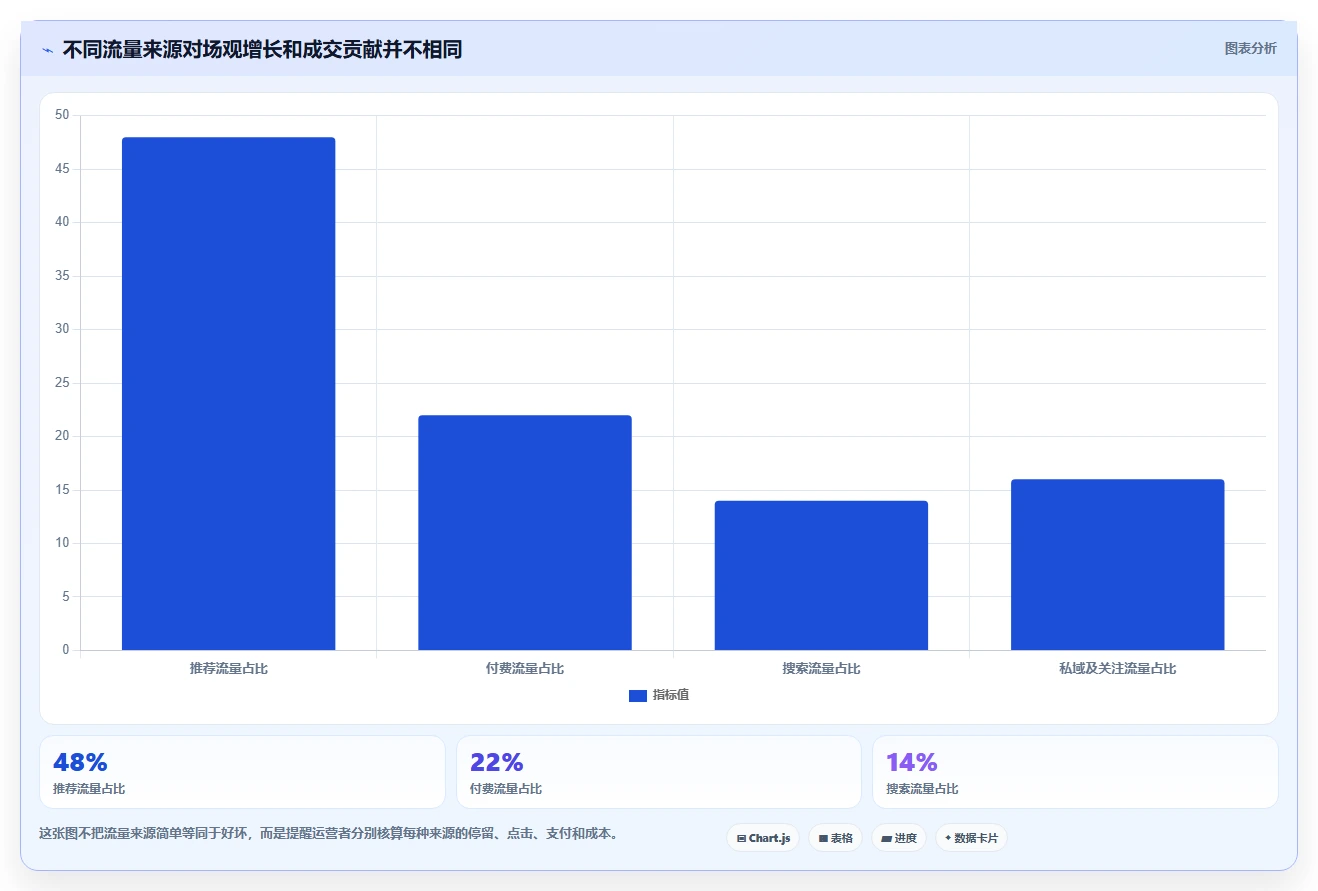This screenshot has width=1318, height=891.
Task: Open the 22% 付费流量占比 card
Action: point(659,772)
